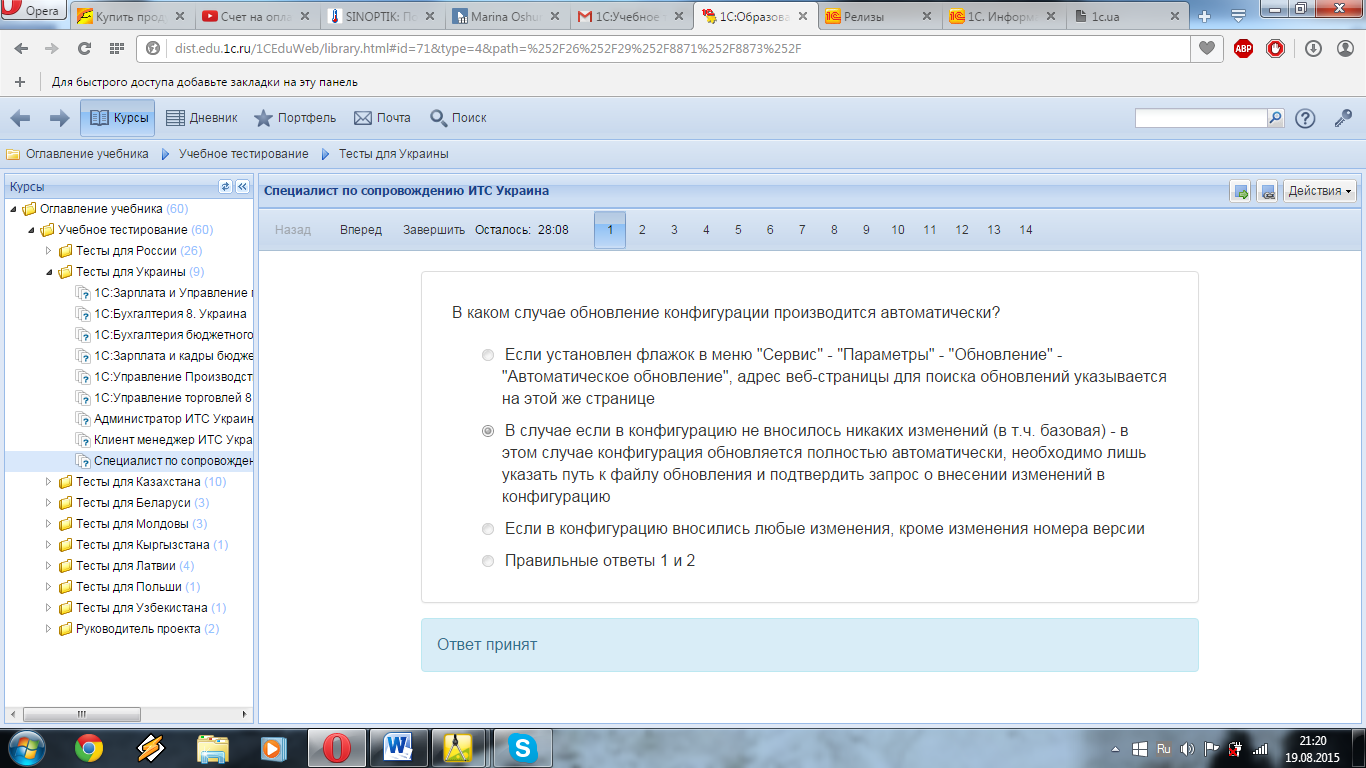Click the magnifier icon in search box
Image resolution: width=1366 pixels, height=768 pixels.
1275,118
